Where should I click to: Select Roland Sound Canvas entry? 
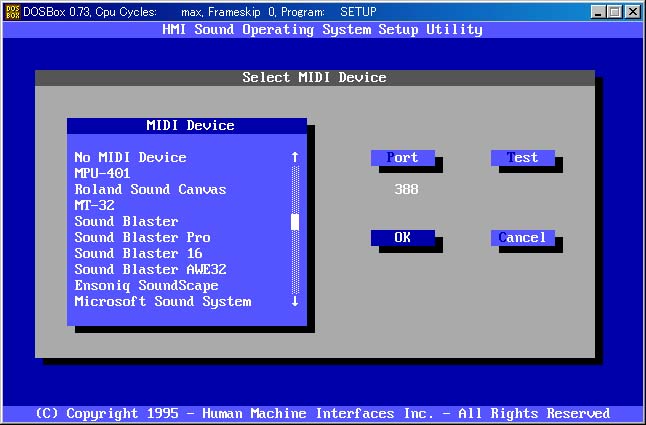(150, 189)
